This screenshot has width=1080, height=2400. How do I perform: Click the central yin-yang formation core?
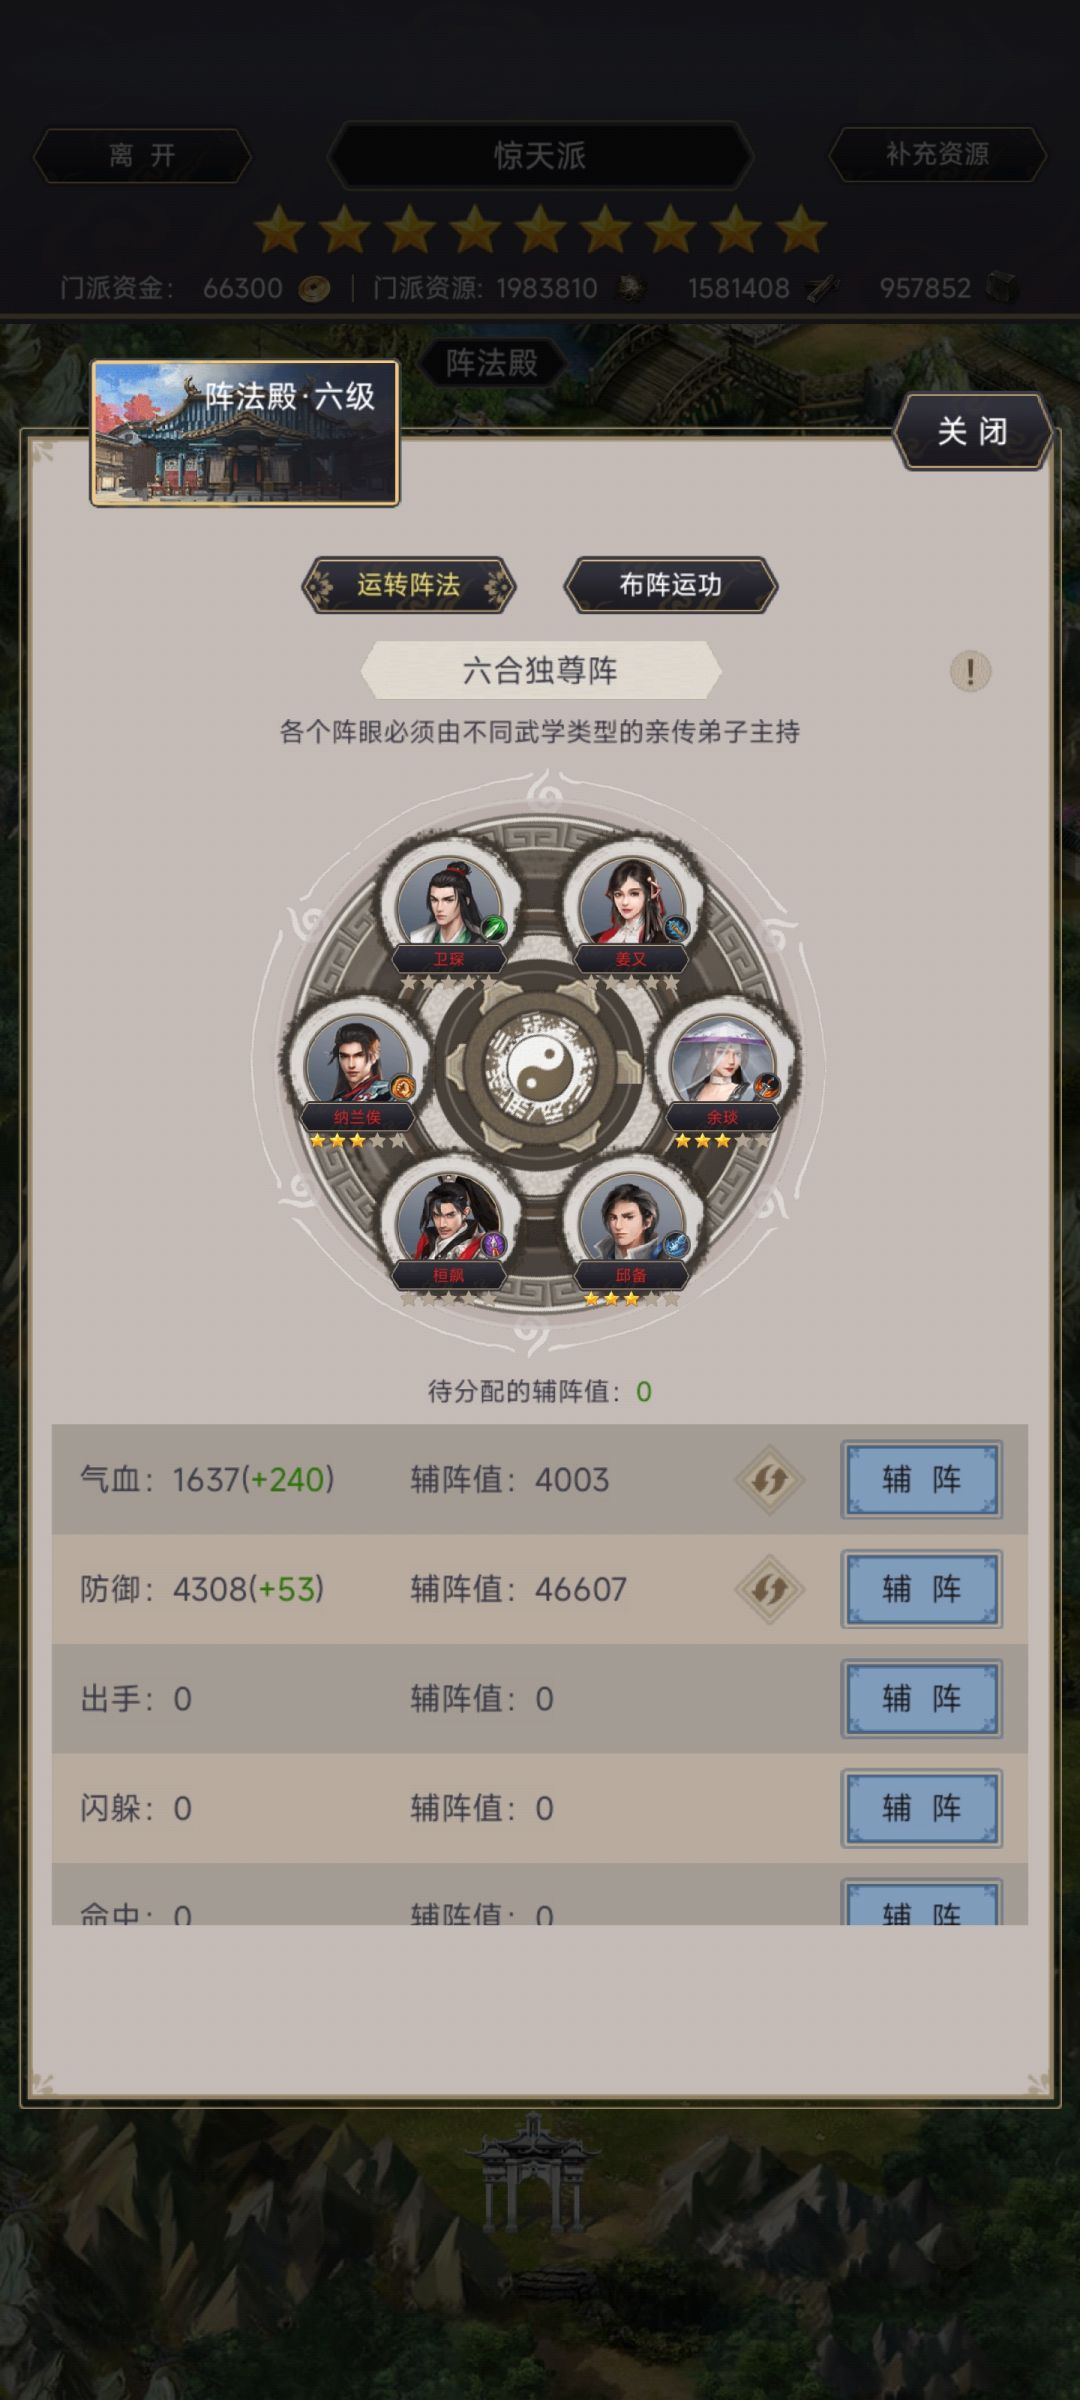pyautogui.click(x=540, y=1070)
